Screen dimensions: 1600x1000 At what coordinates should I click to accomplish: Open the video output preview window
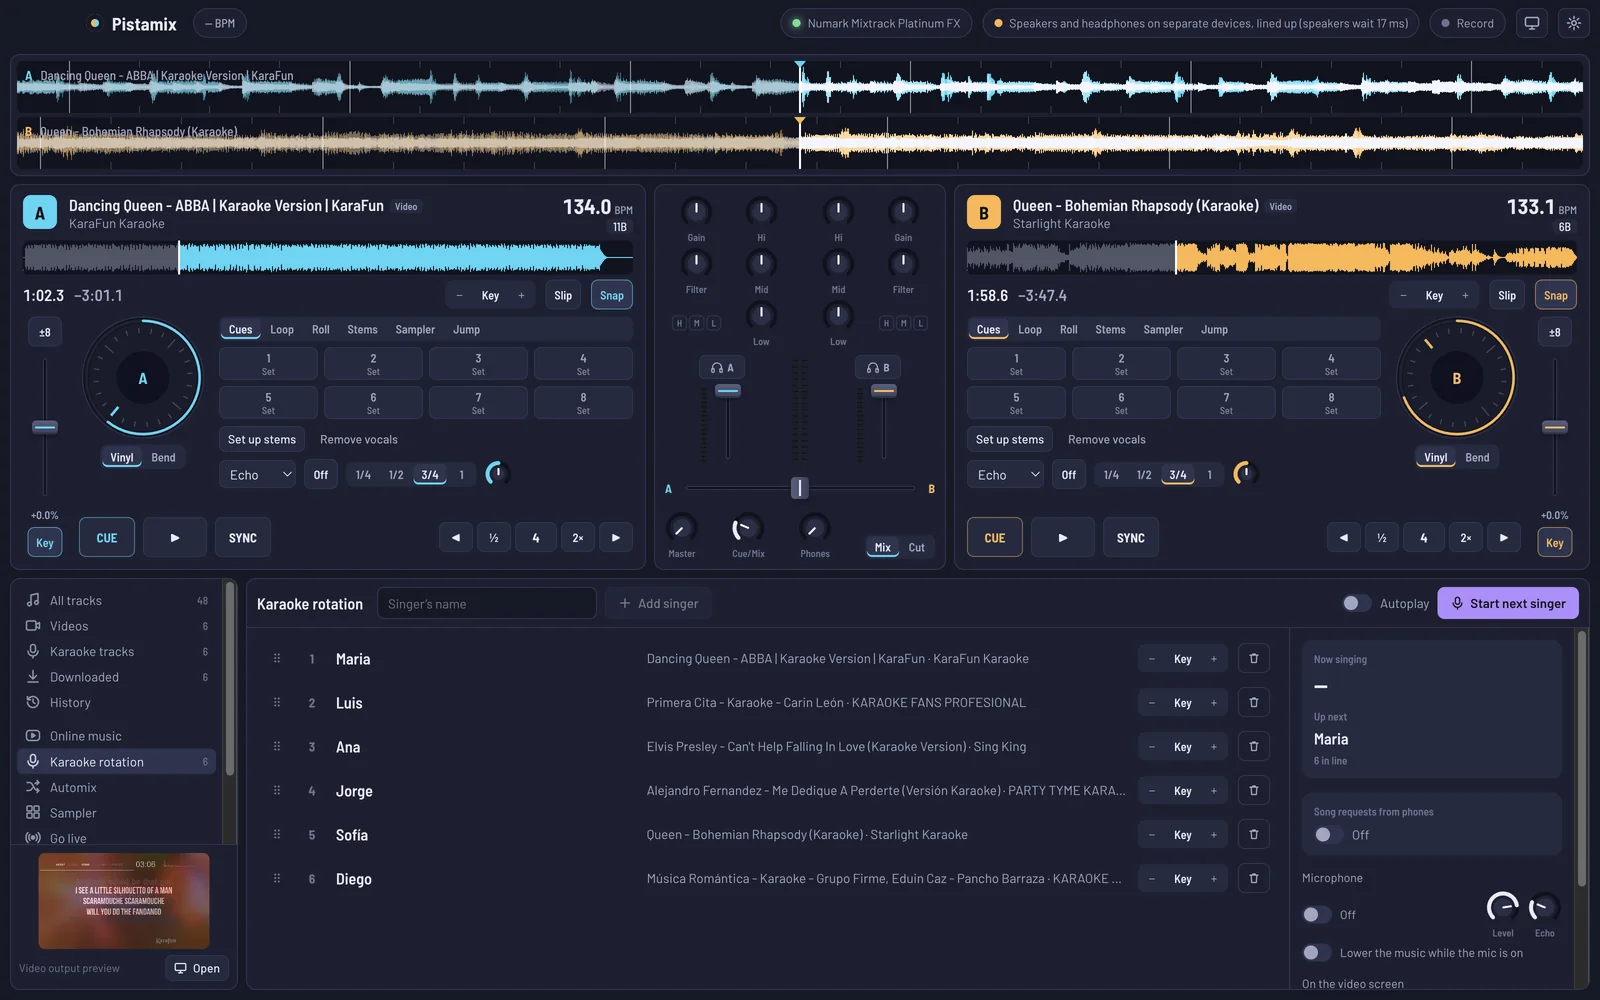pyautogui.click(x=197, y=968)
